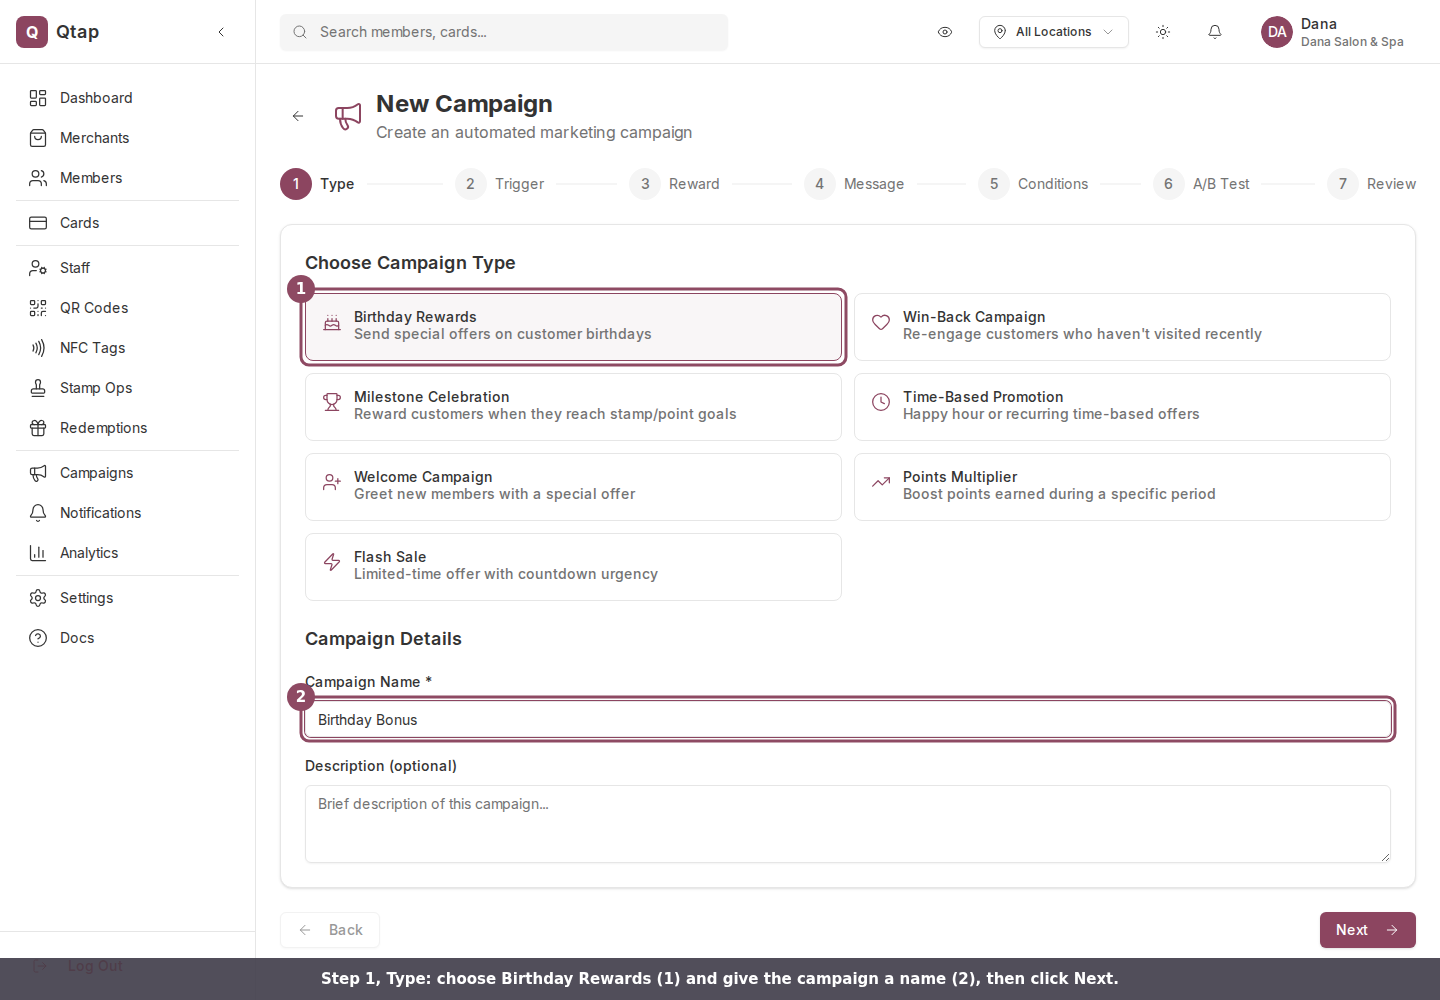Viewport: 1440px width, 1000px height.
Task: Click the "Choose Campaign Type" heading
Action: [x=410, y=263]
